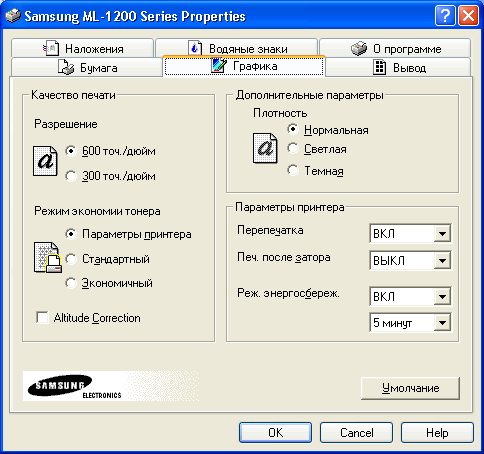484x454 pixels.
Task: Click the printer icon in the title bar
Action: point(13,16)
